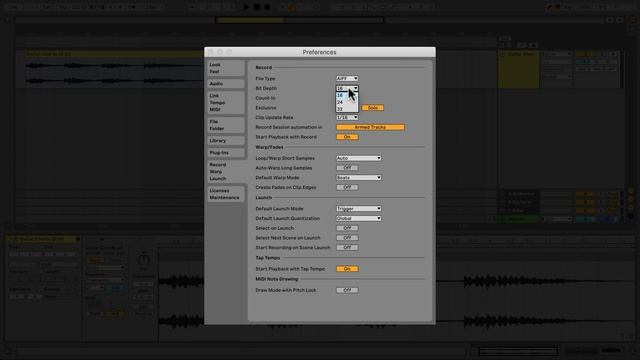This screenshot has width=640, height=360.
Task: Click the Stop button in transport bar
Action: pyautogui.click(x=257, y=7)
